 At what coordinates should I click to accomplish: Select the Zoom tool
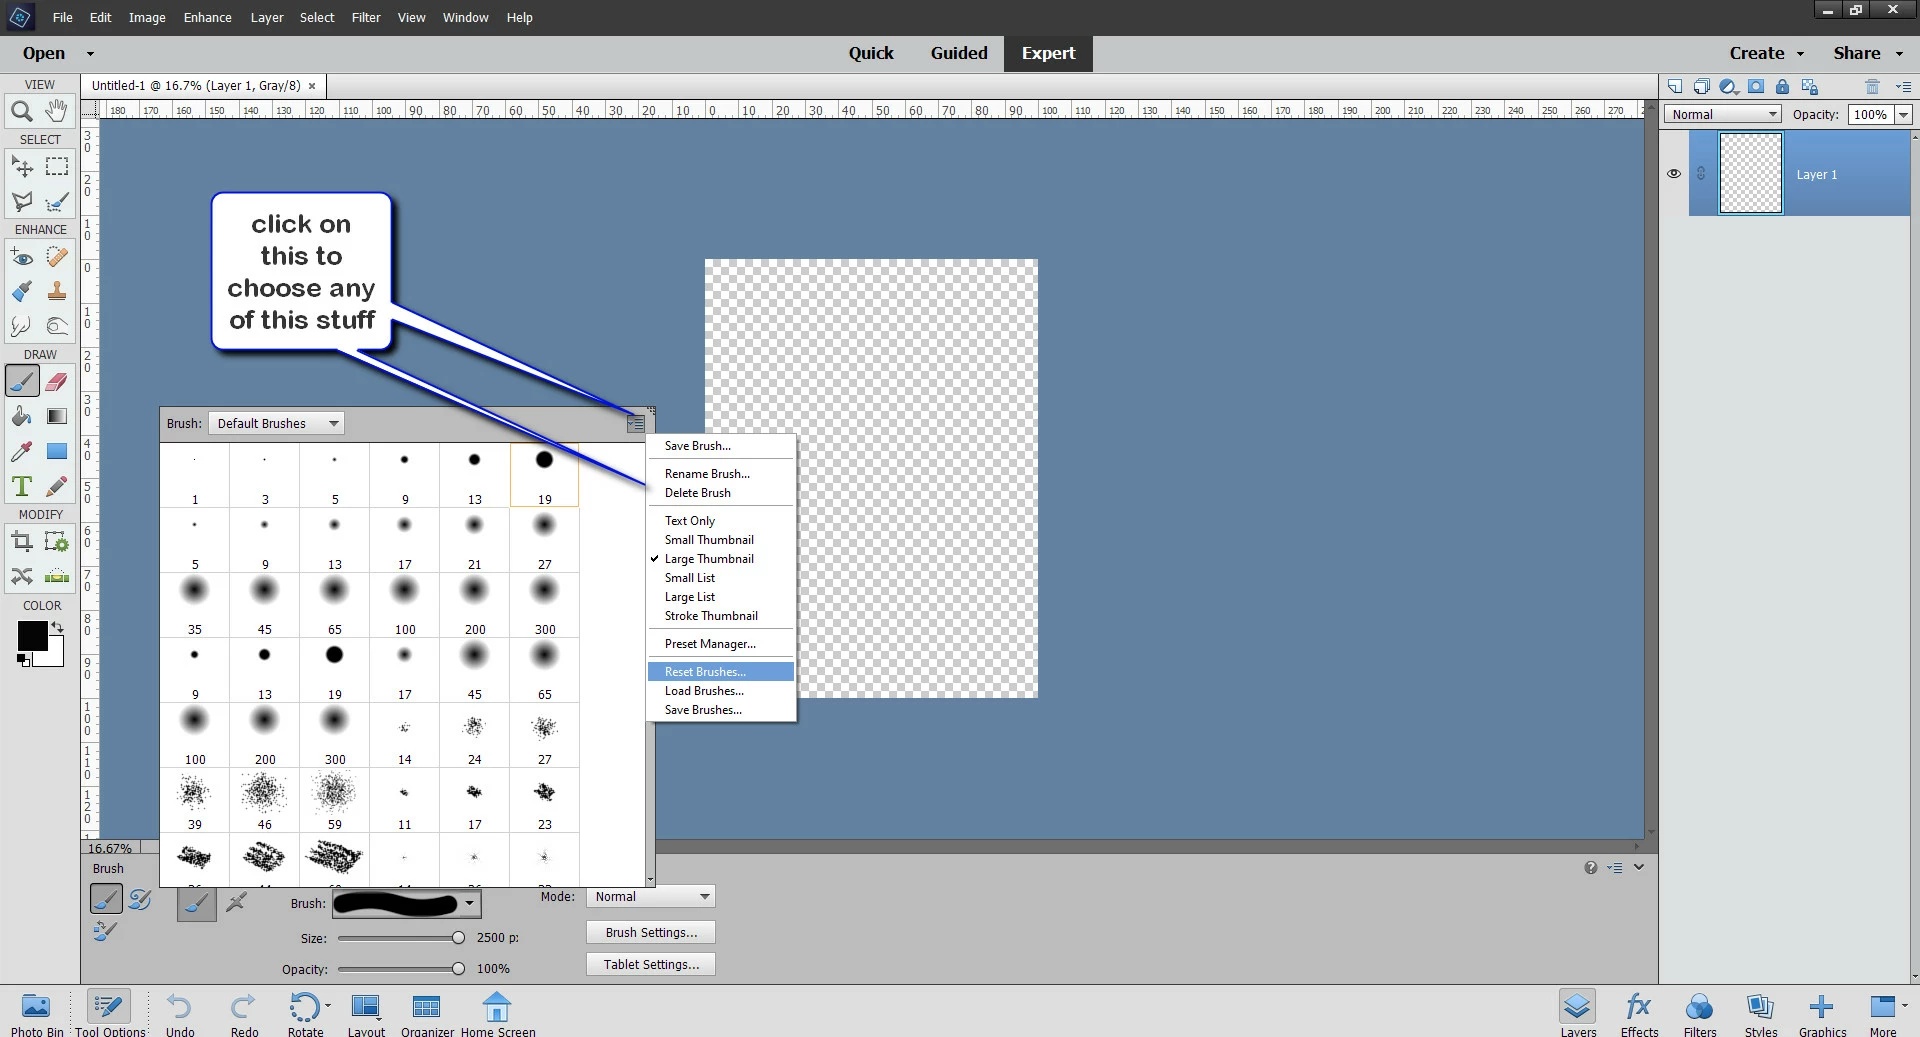(21, 111)
